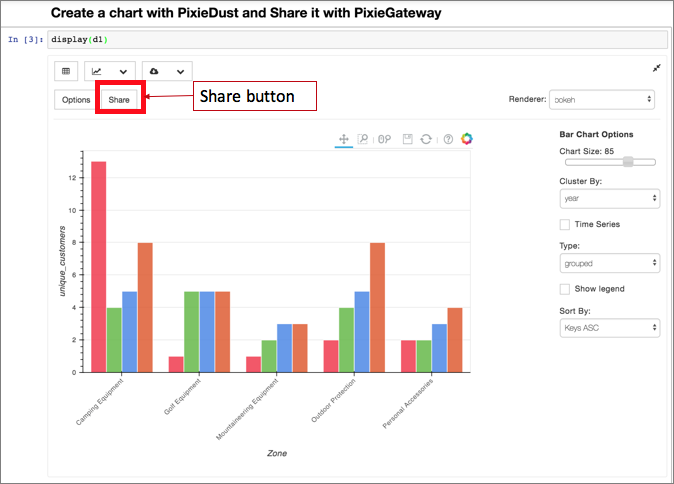Open the Renderer bokeh dropdown
This screenshot has width=674, height=484.
click(x=602, y=100)
